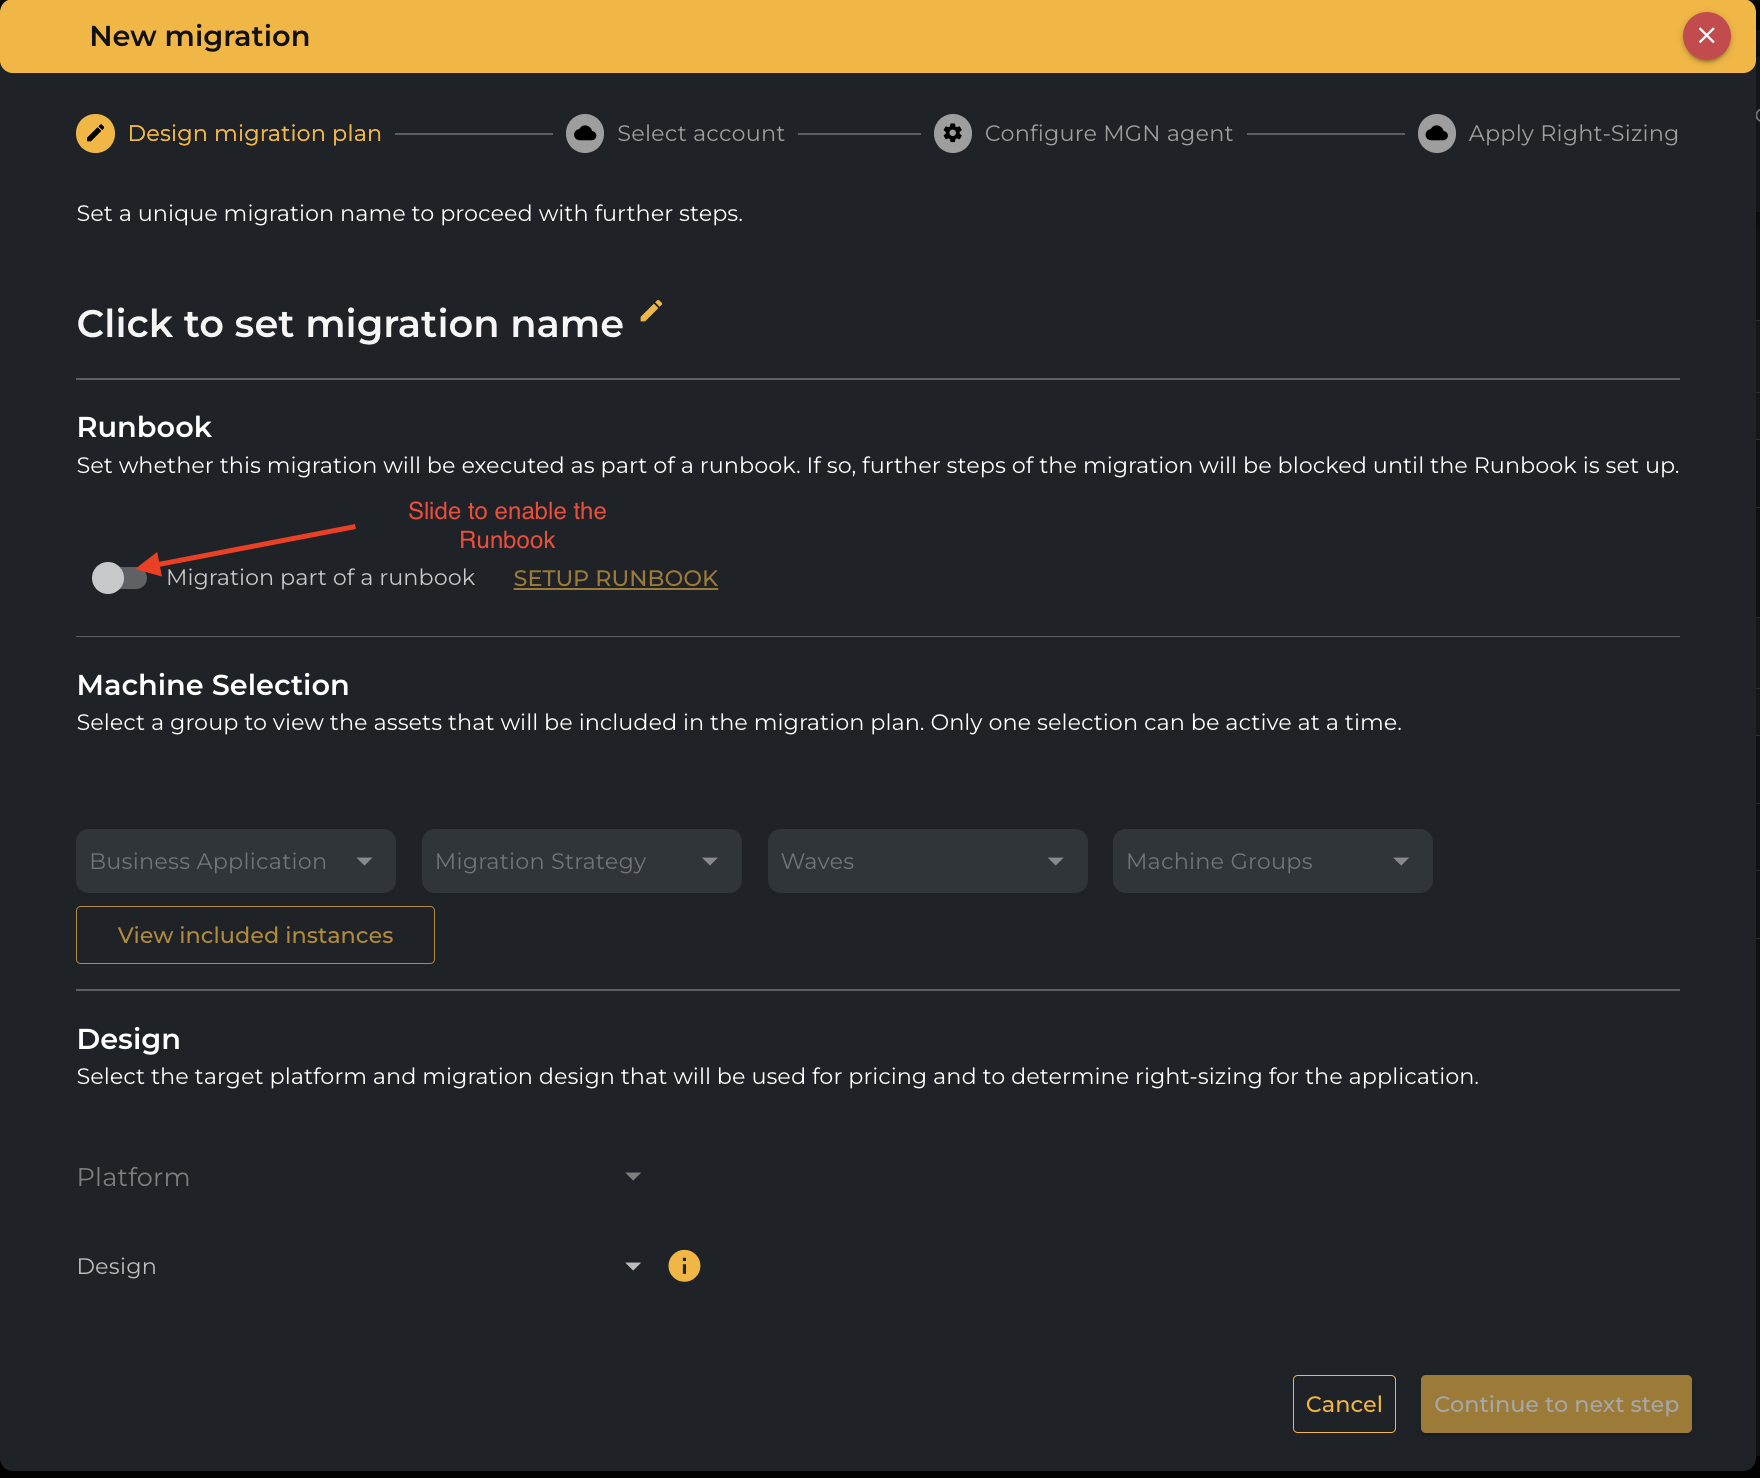Click the Configure MGN agent gear icon
The image size is (1760, 1478).
click(953, 133)
